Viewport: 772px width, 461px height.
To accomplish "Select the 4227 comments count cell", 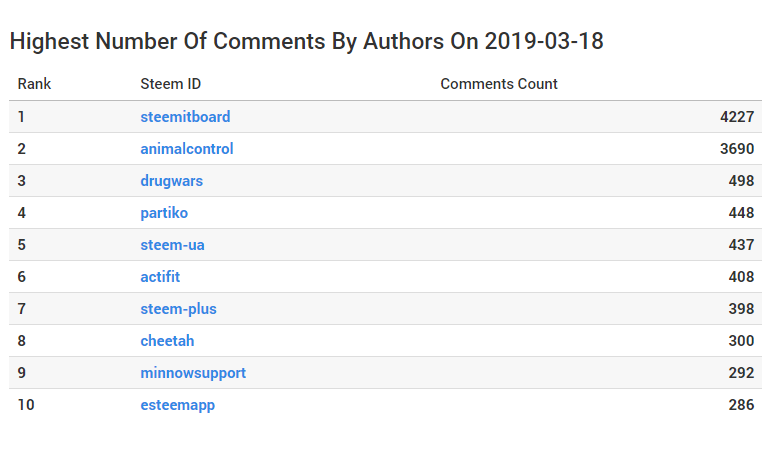I will (x=737, y=117).
